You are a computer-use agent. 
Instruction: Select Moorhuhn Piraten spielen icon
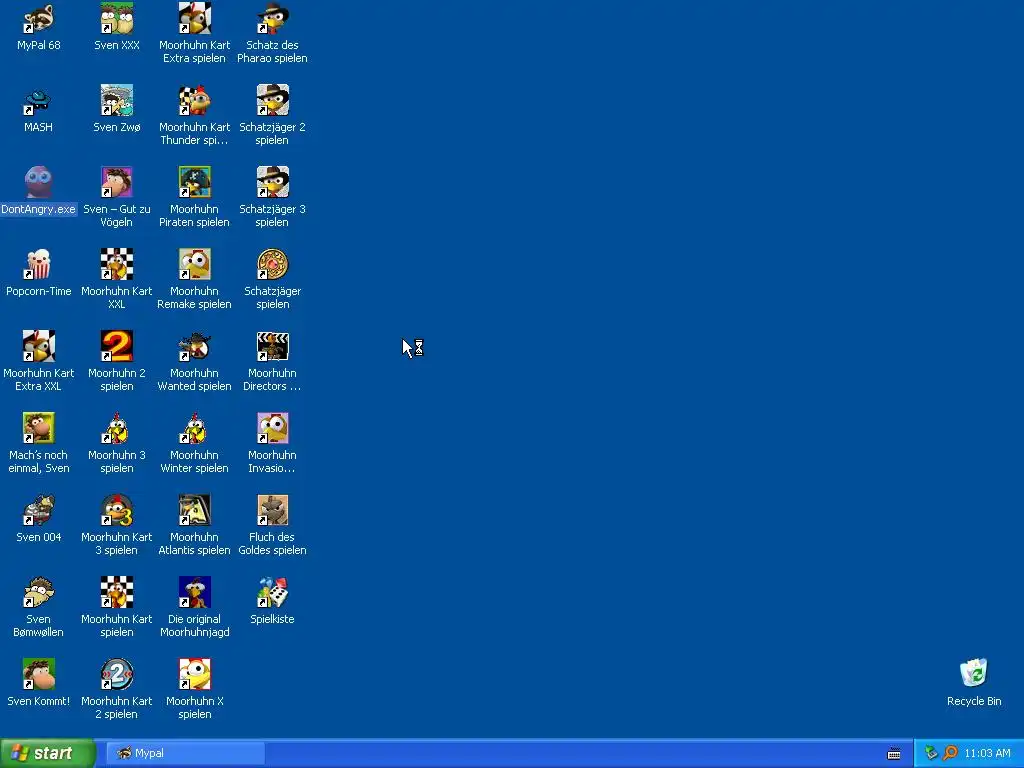[195, 182]
